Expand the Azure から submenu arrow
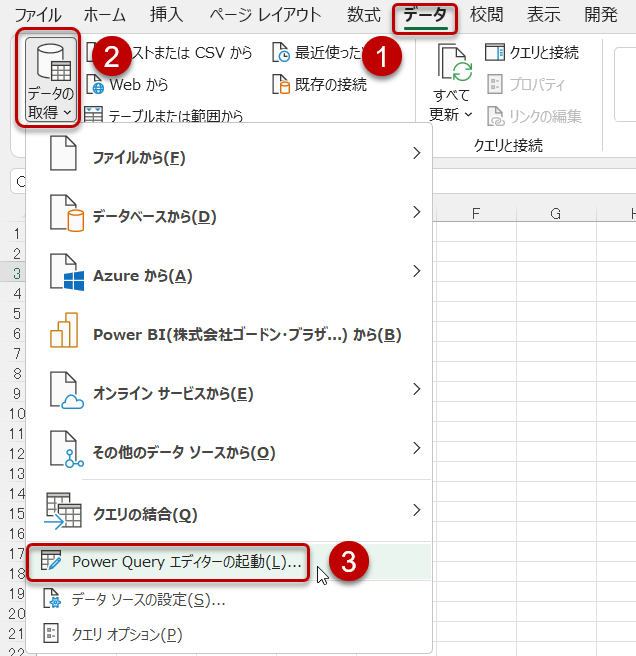This screenshot has width=636, height=656. (416, 271)
